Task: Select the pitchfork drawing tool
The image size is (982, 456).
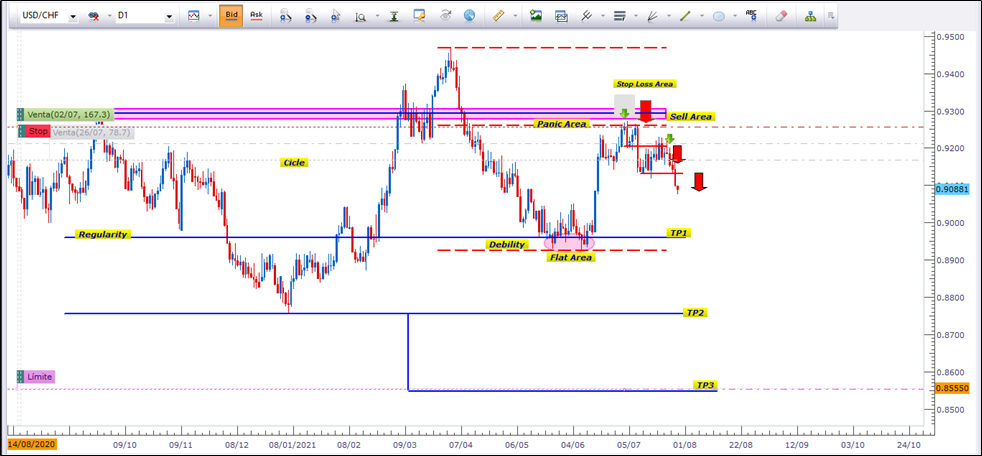Action: (x=587, y=17)
